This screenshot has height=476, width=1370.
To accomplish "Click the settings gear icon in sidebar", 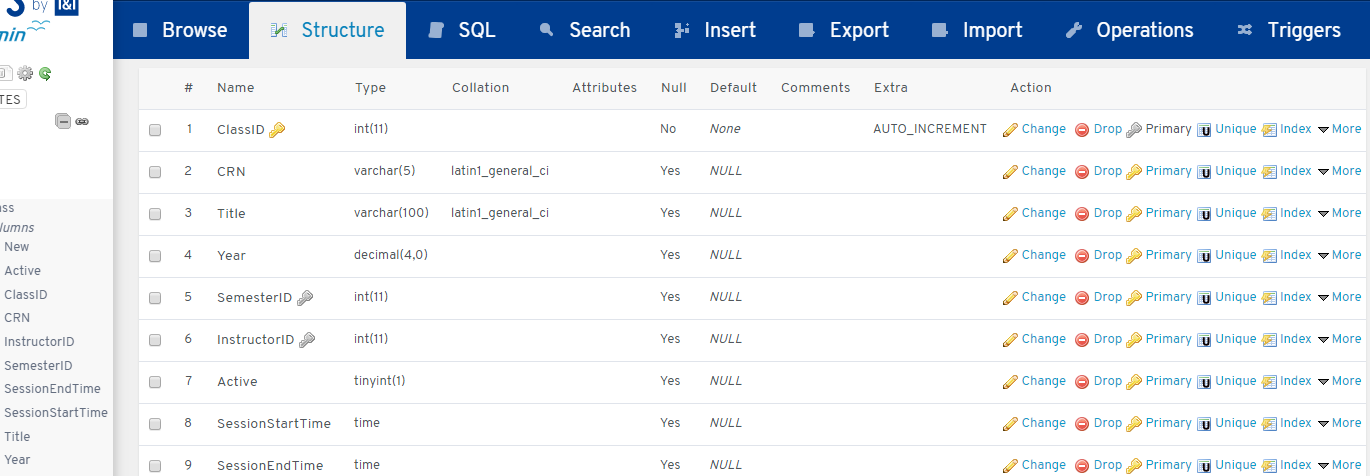I will pos(25,73).
